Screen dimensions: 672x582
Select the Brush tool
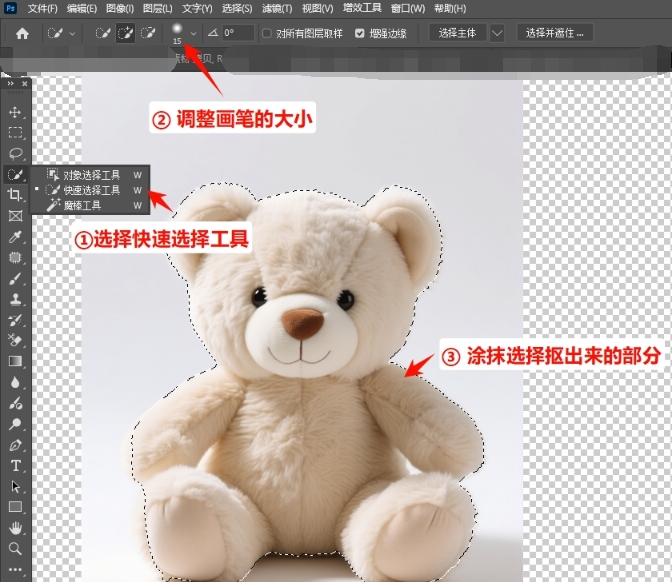pyautogui.click(x=15, y=279)
